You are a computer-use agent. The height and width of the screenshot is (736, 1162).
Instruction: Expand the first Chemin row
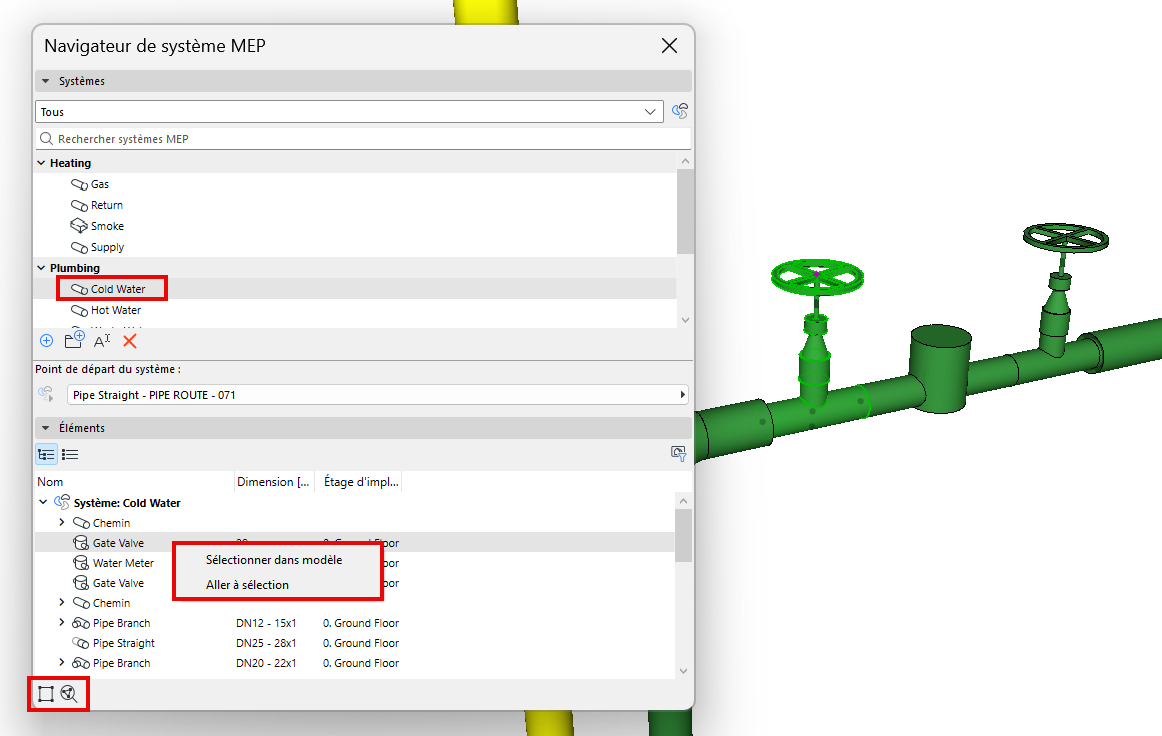62,523
